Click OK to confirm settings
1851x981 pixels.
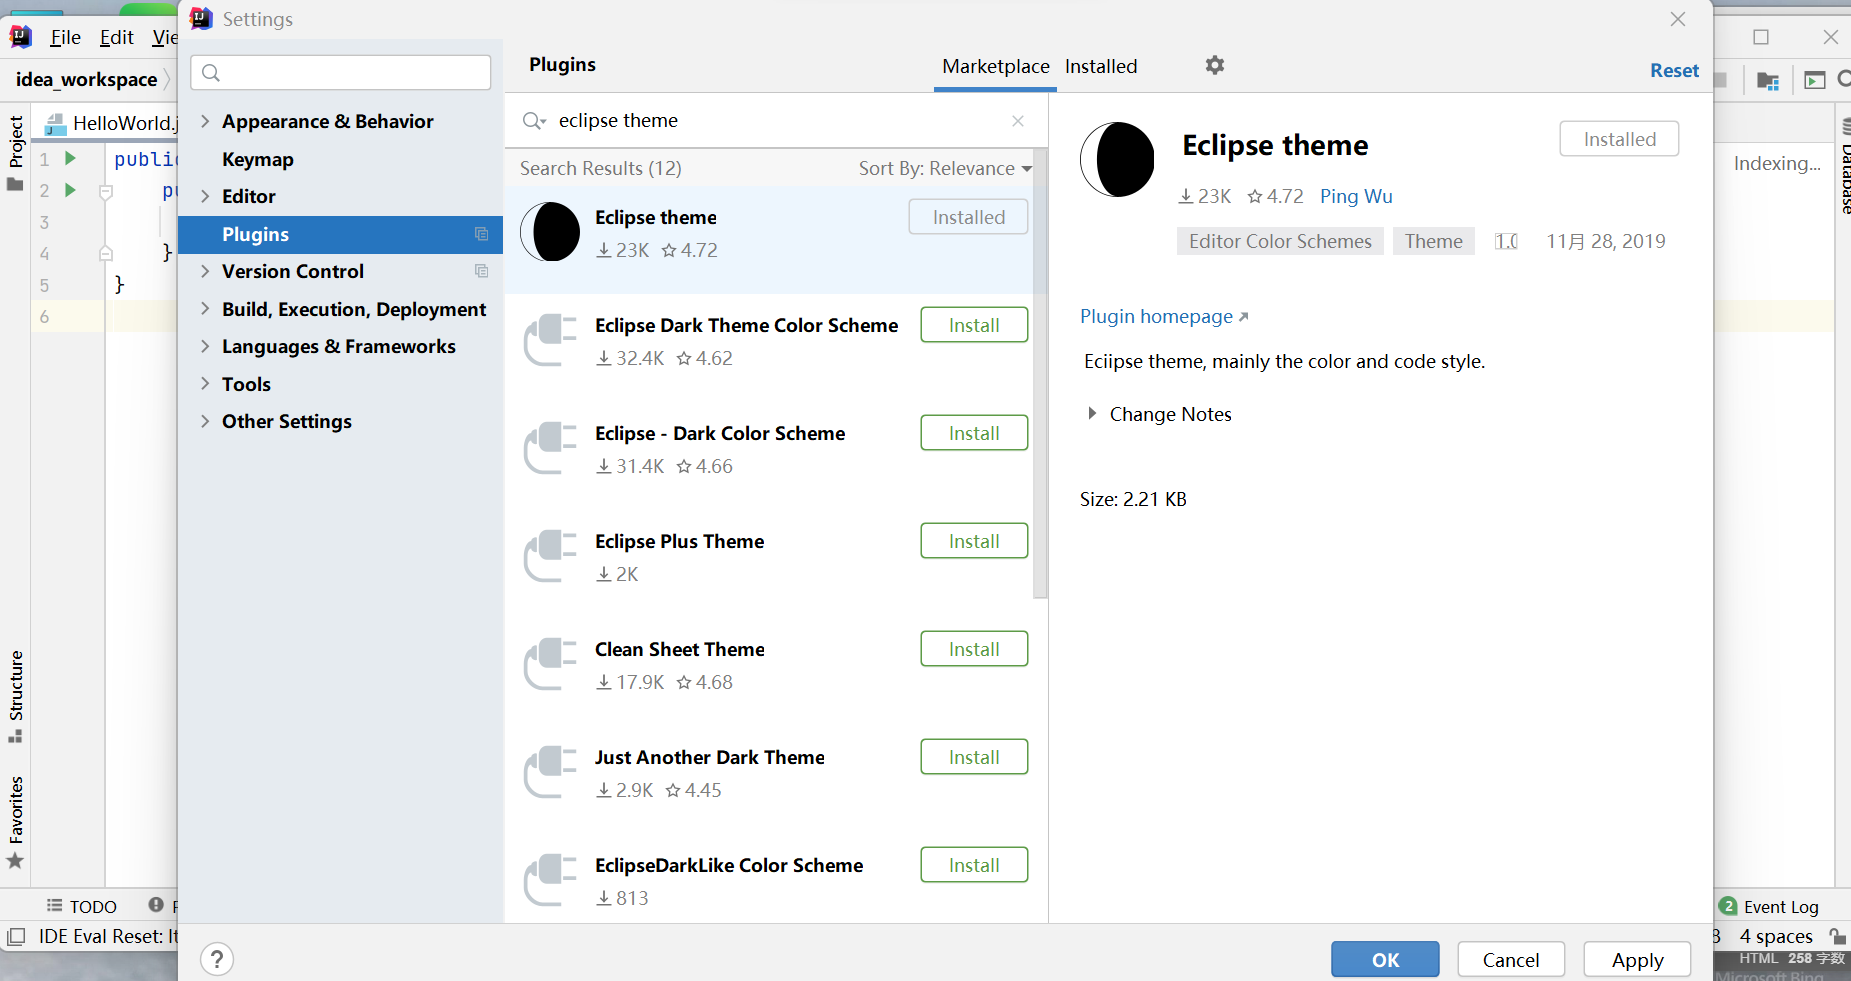pos(1385,959)
